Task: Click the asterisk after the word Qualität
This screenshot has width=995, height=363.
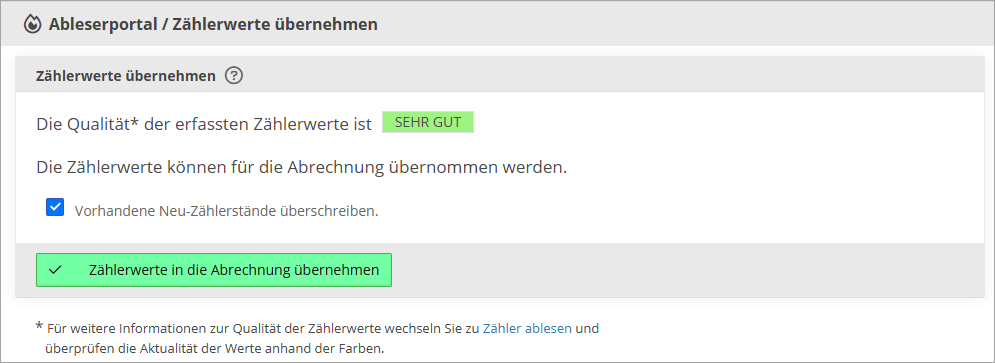Action: 135,121
